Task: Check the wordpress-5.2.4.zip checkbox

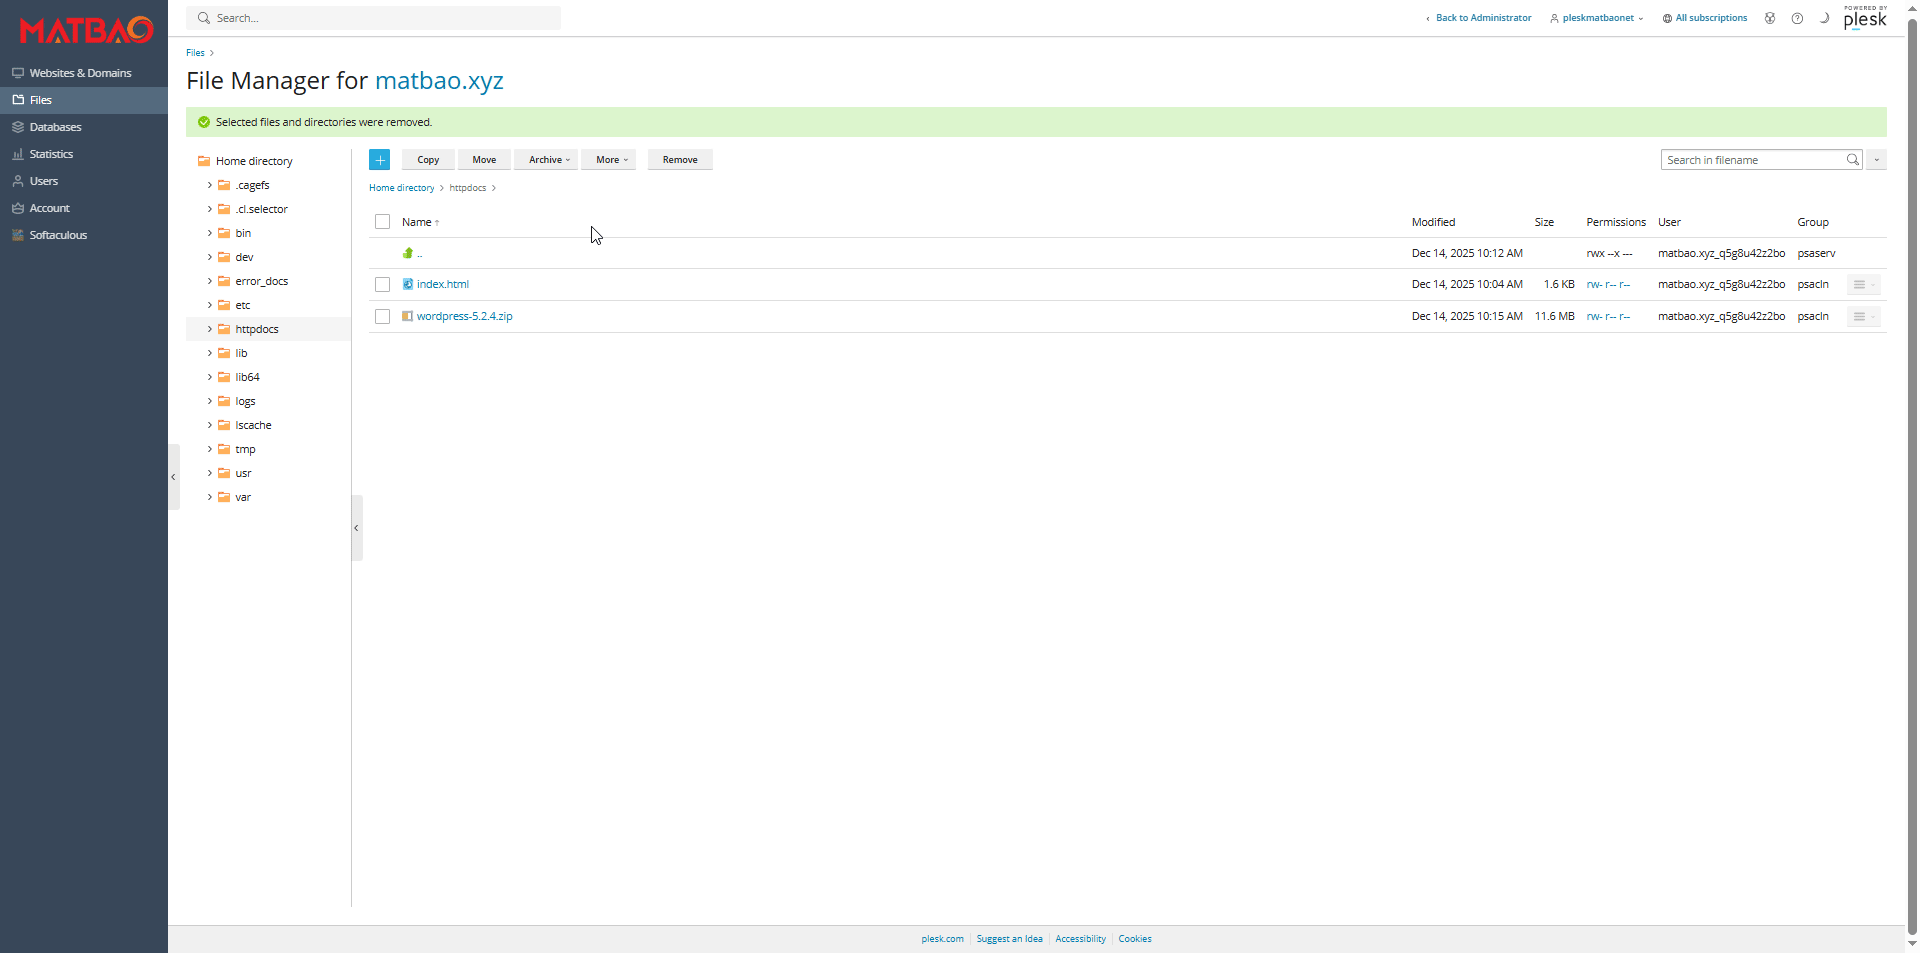Action: [x=382, y=317]
